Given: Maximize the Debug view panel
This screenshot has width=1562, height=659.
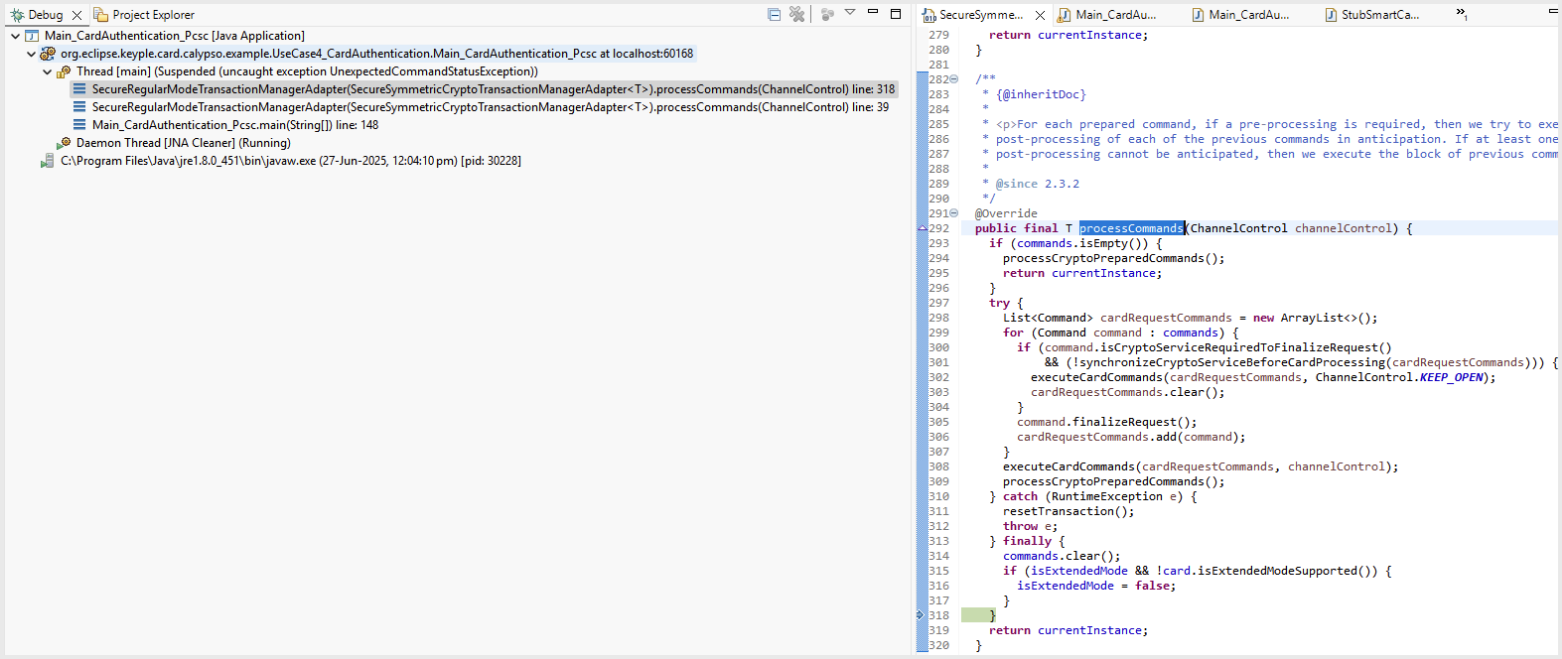Looking at the screenshot, I should click(895, 12).
